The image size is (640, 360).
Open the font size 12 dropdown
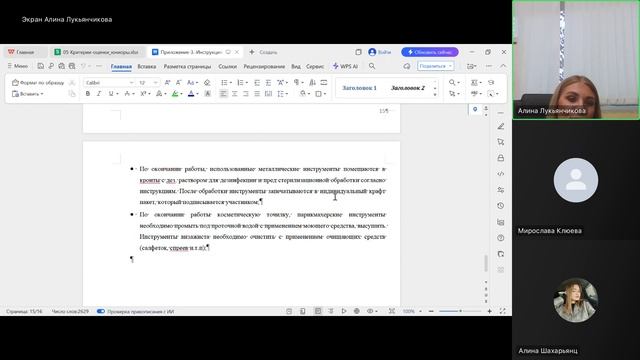[x=156, y=82]
